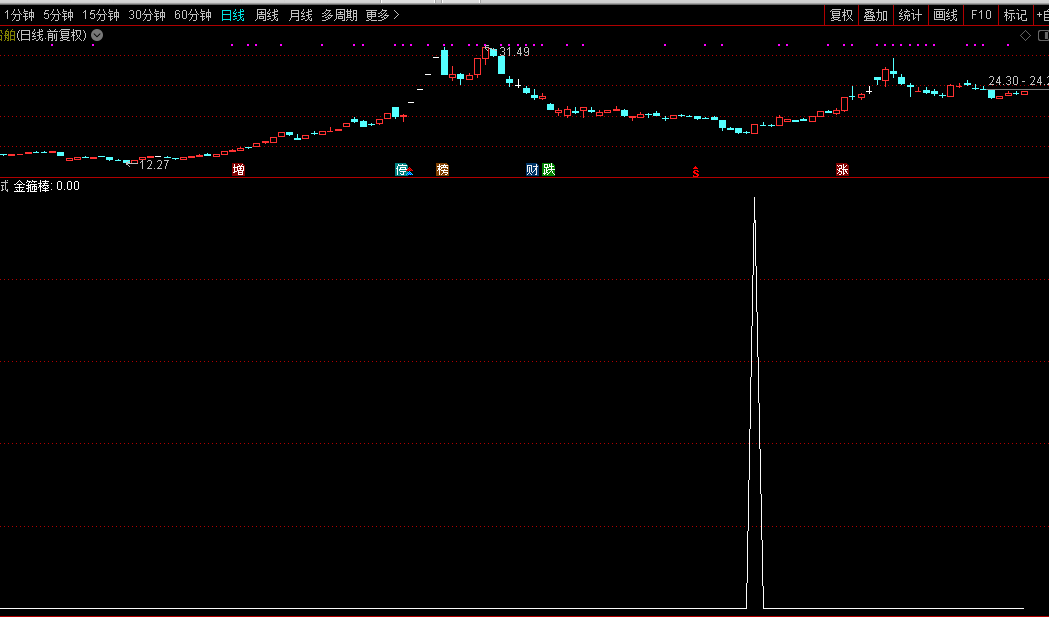Switch to 月线 monthly chart

point(300,15)
